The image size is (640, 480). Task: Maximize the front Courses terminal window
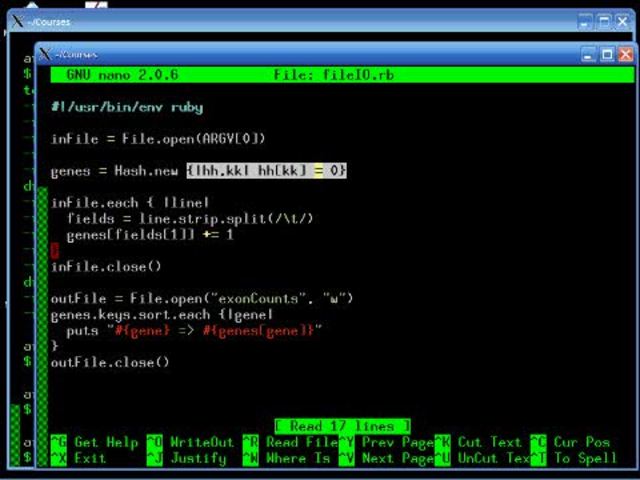click(x=607, y=54)
